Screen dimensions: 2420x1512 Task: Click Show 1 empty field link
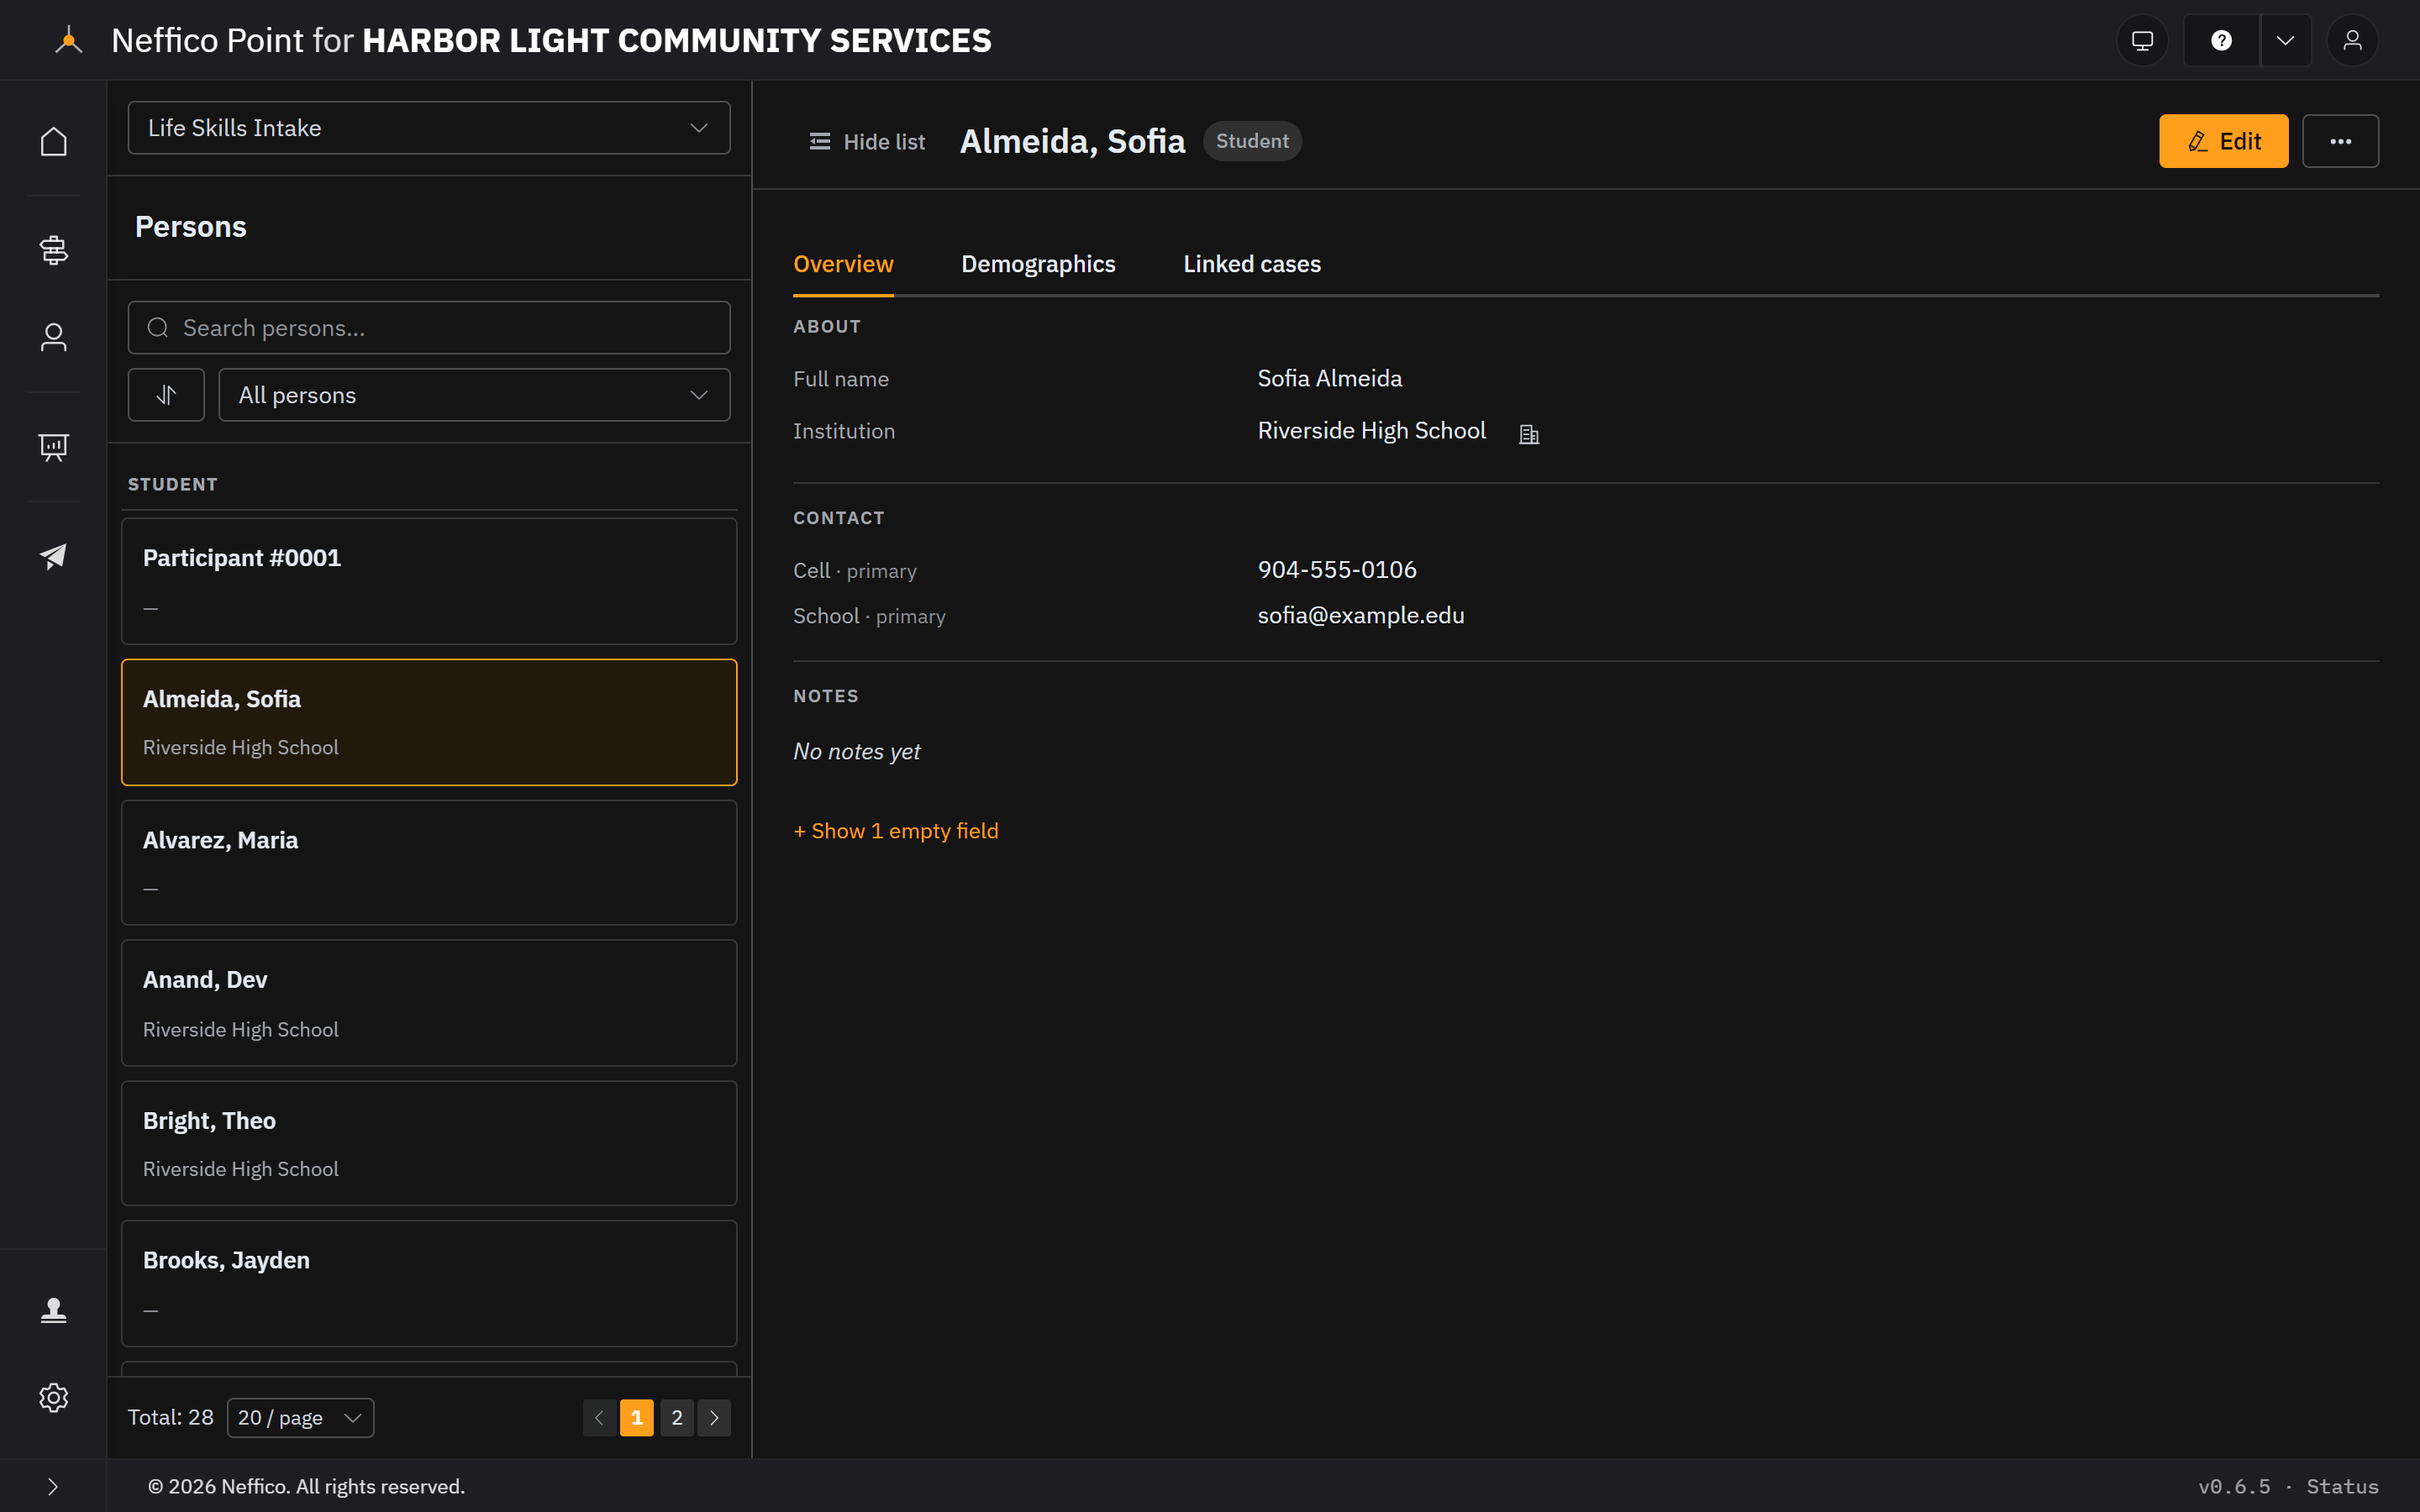[896, 831]
